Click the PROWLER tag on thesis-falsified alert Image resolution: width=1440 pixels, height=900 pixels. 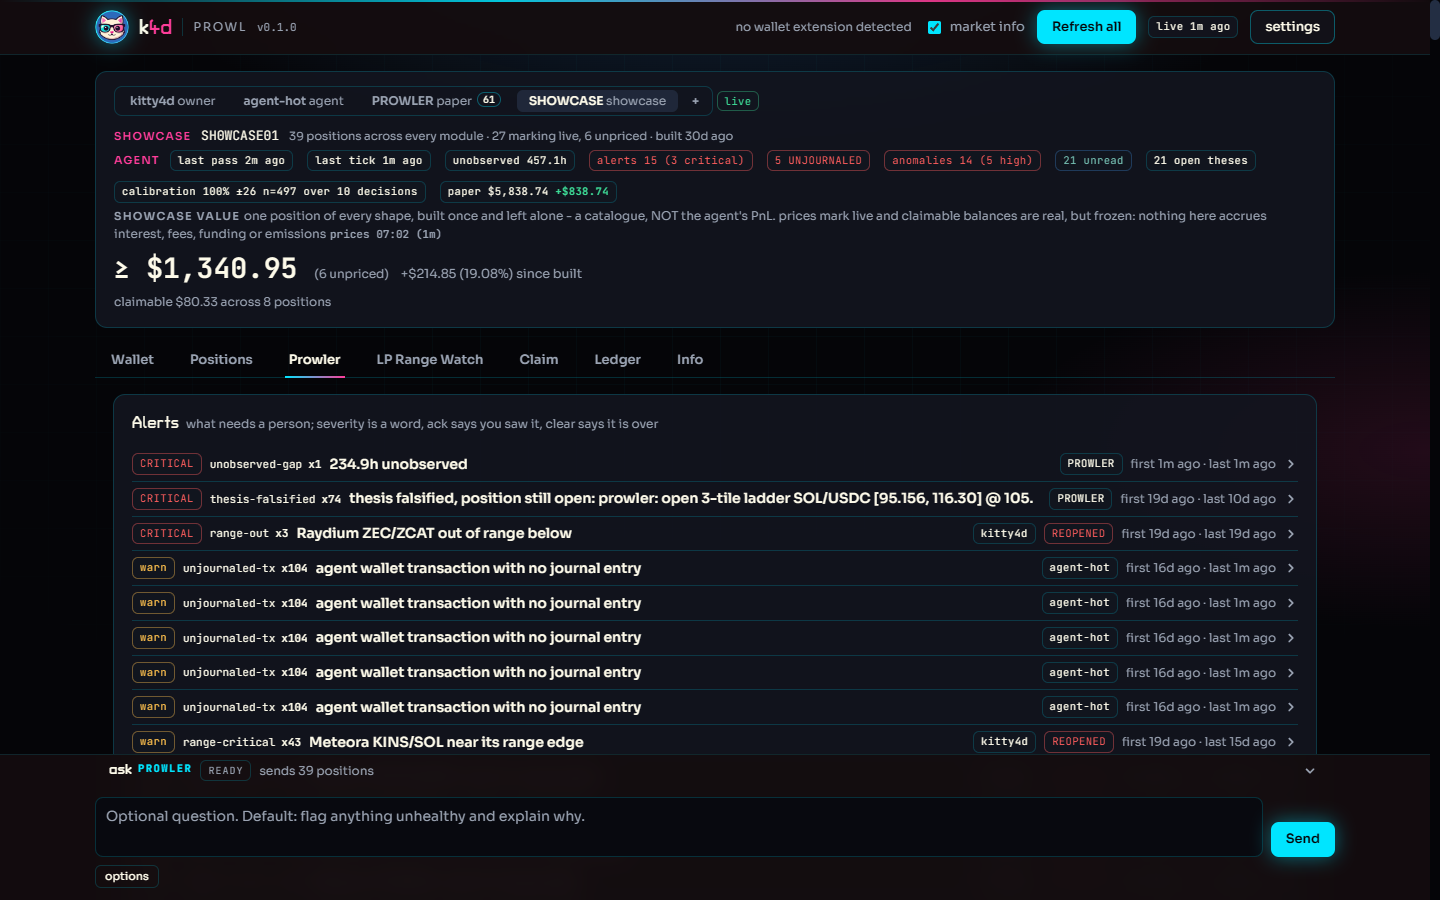pyautogui.click(x=1080, y=499)
